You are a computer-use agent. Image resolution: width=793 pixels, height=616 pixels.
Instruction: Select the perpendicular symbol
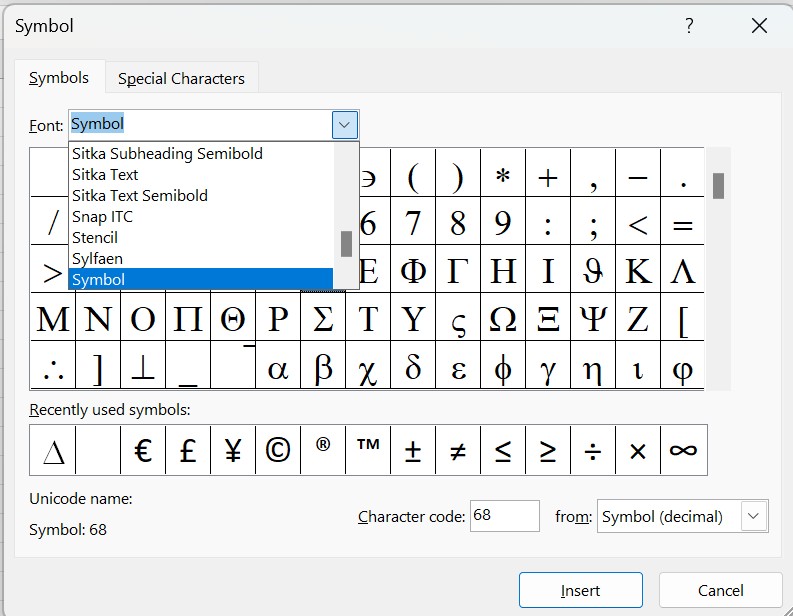(143, 365)
